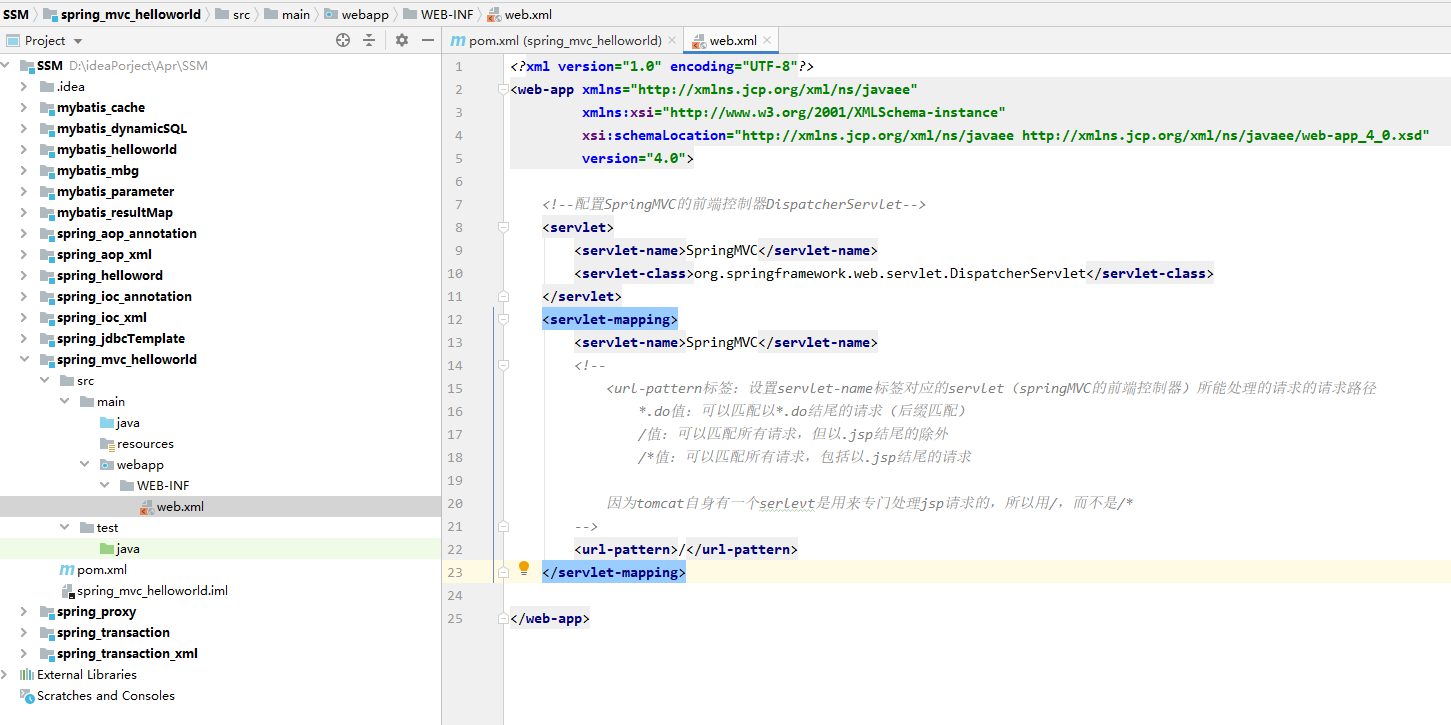Viewport: 1451px width, 725px height.
Task: Click Scratches and Consoles icon
Action: 27,696
